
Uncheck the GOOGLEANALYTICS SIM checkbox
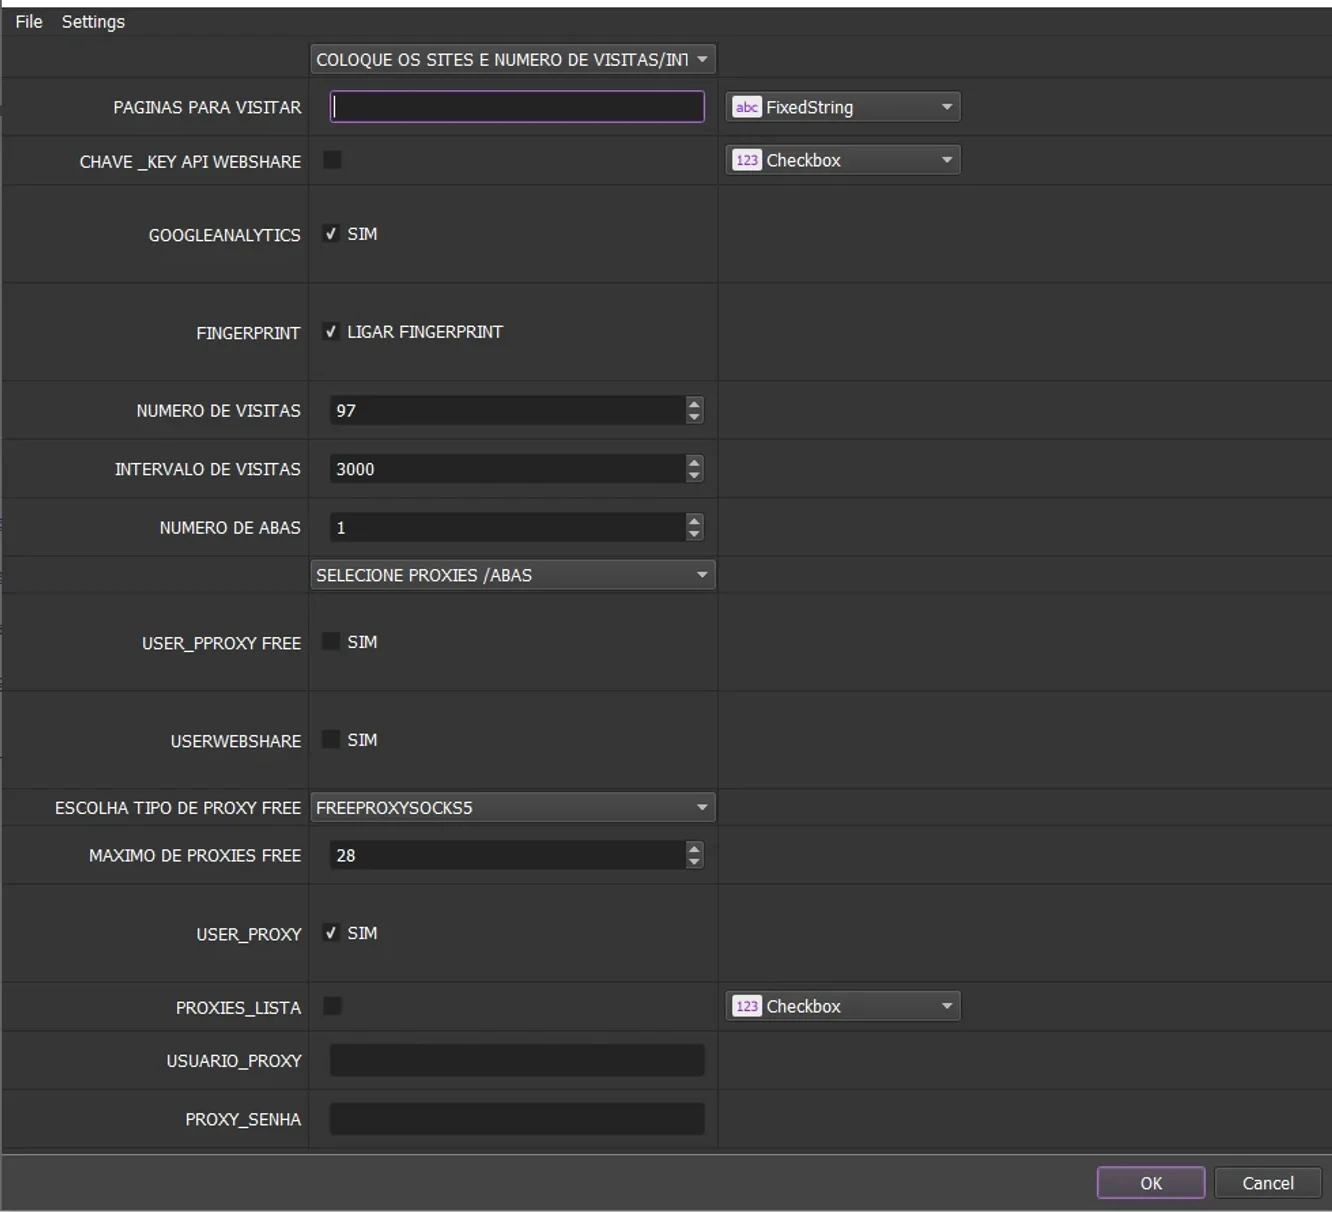coord(331,234)
